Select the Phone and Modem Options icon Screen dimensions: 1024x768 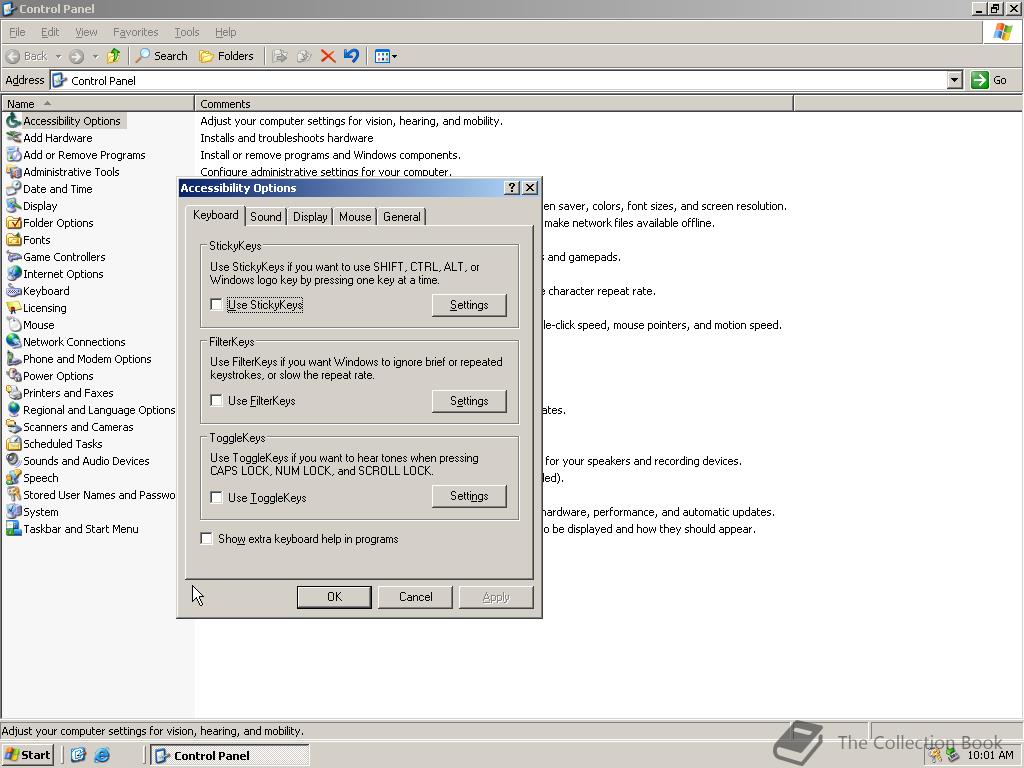tap(13, 359)
